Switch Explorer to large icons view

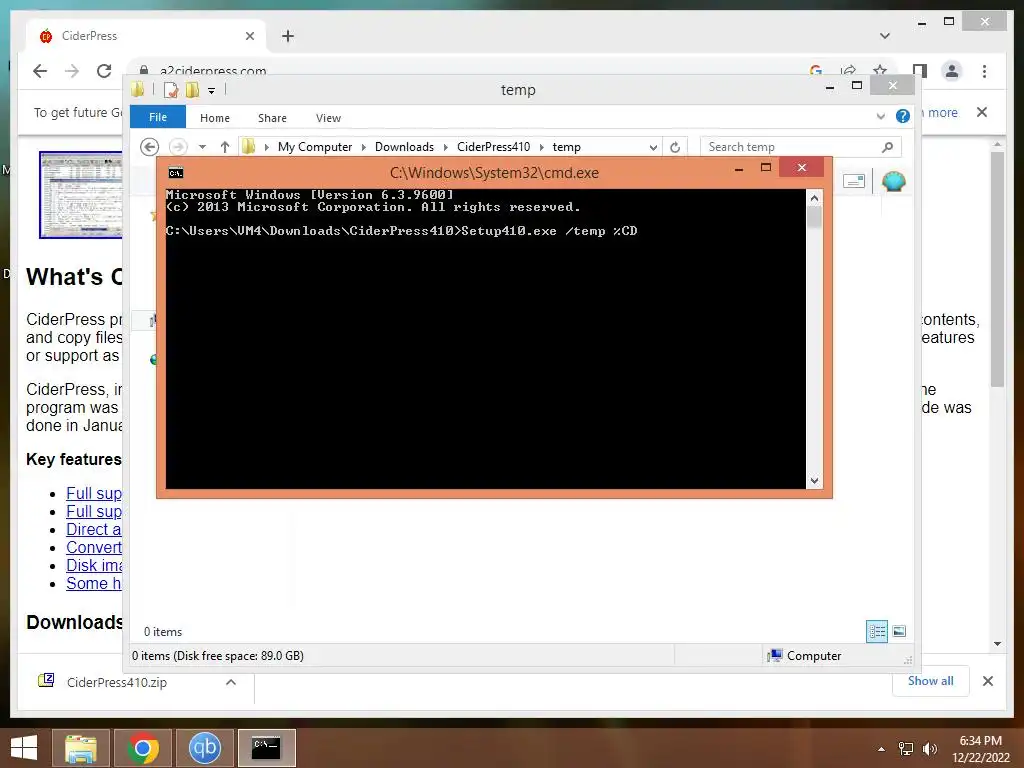[899, 631]
